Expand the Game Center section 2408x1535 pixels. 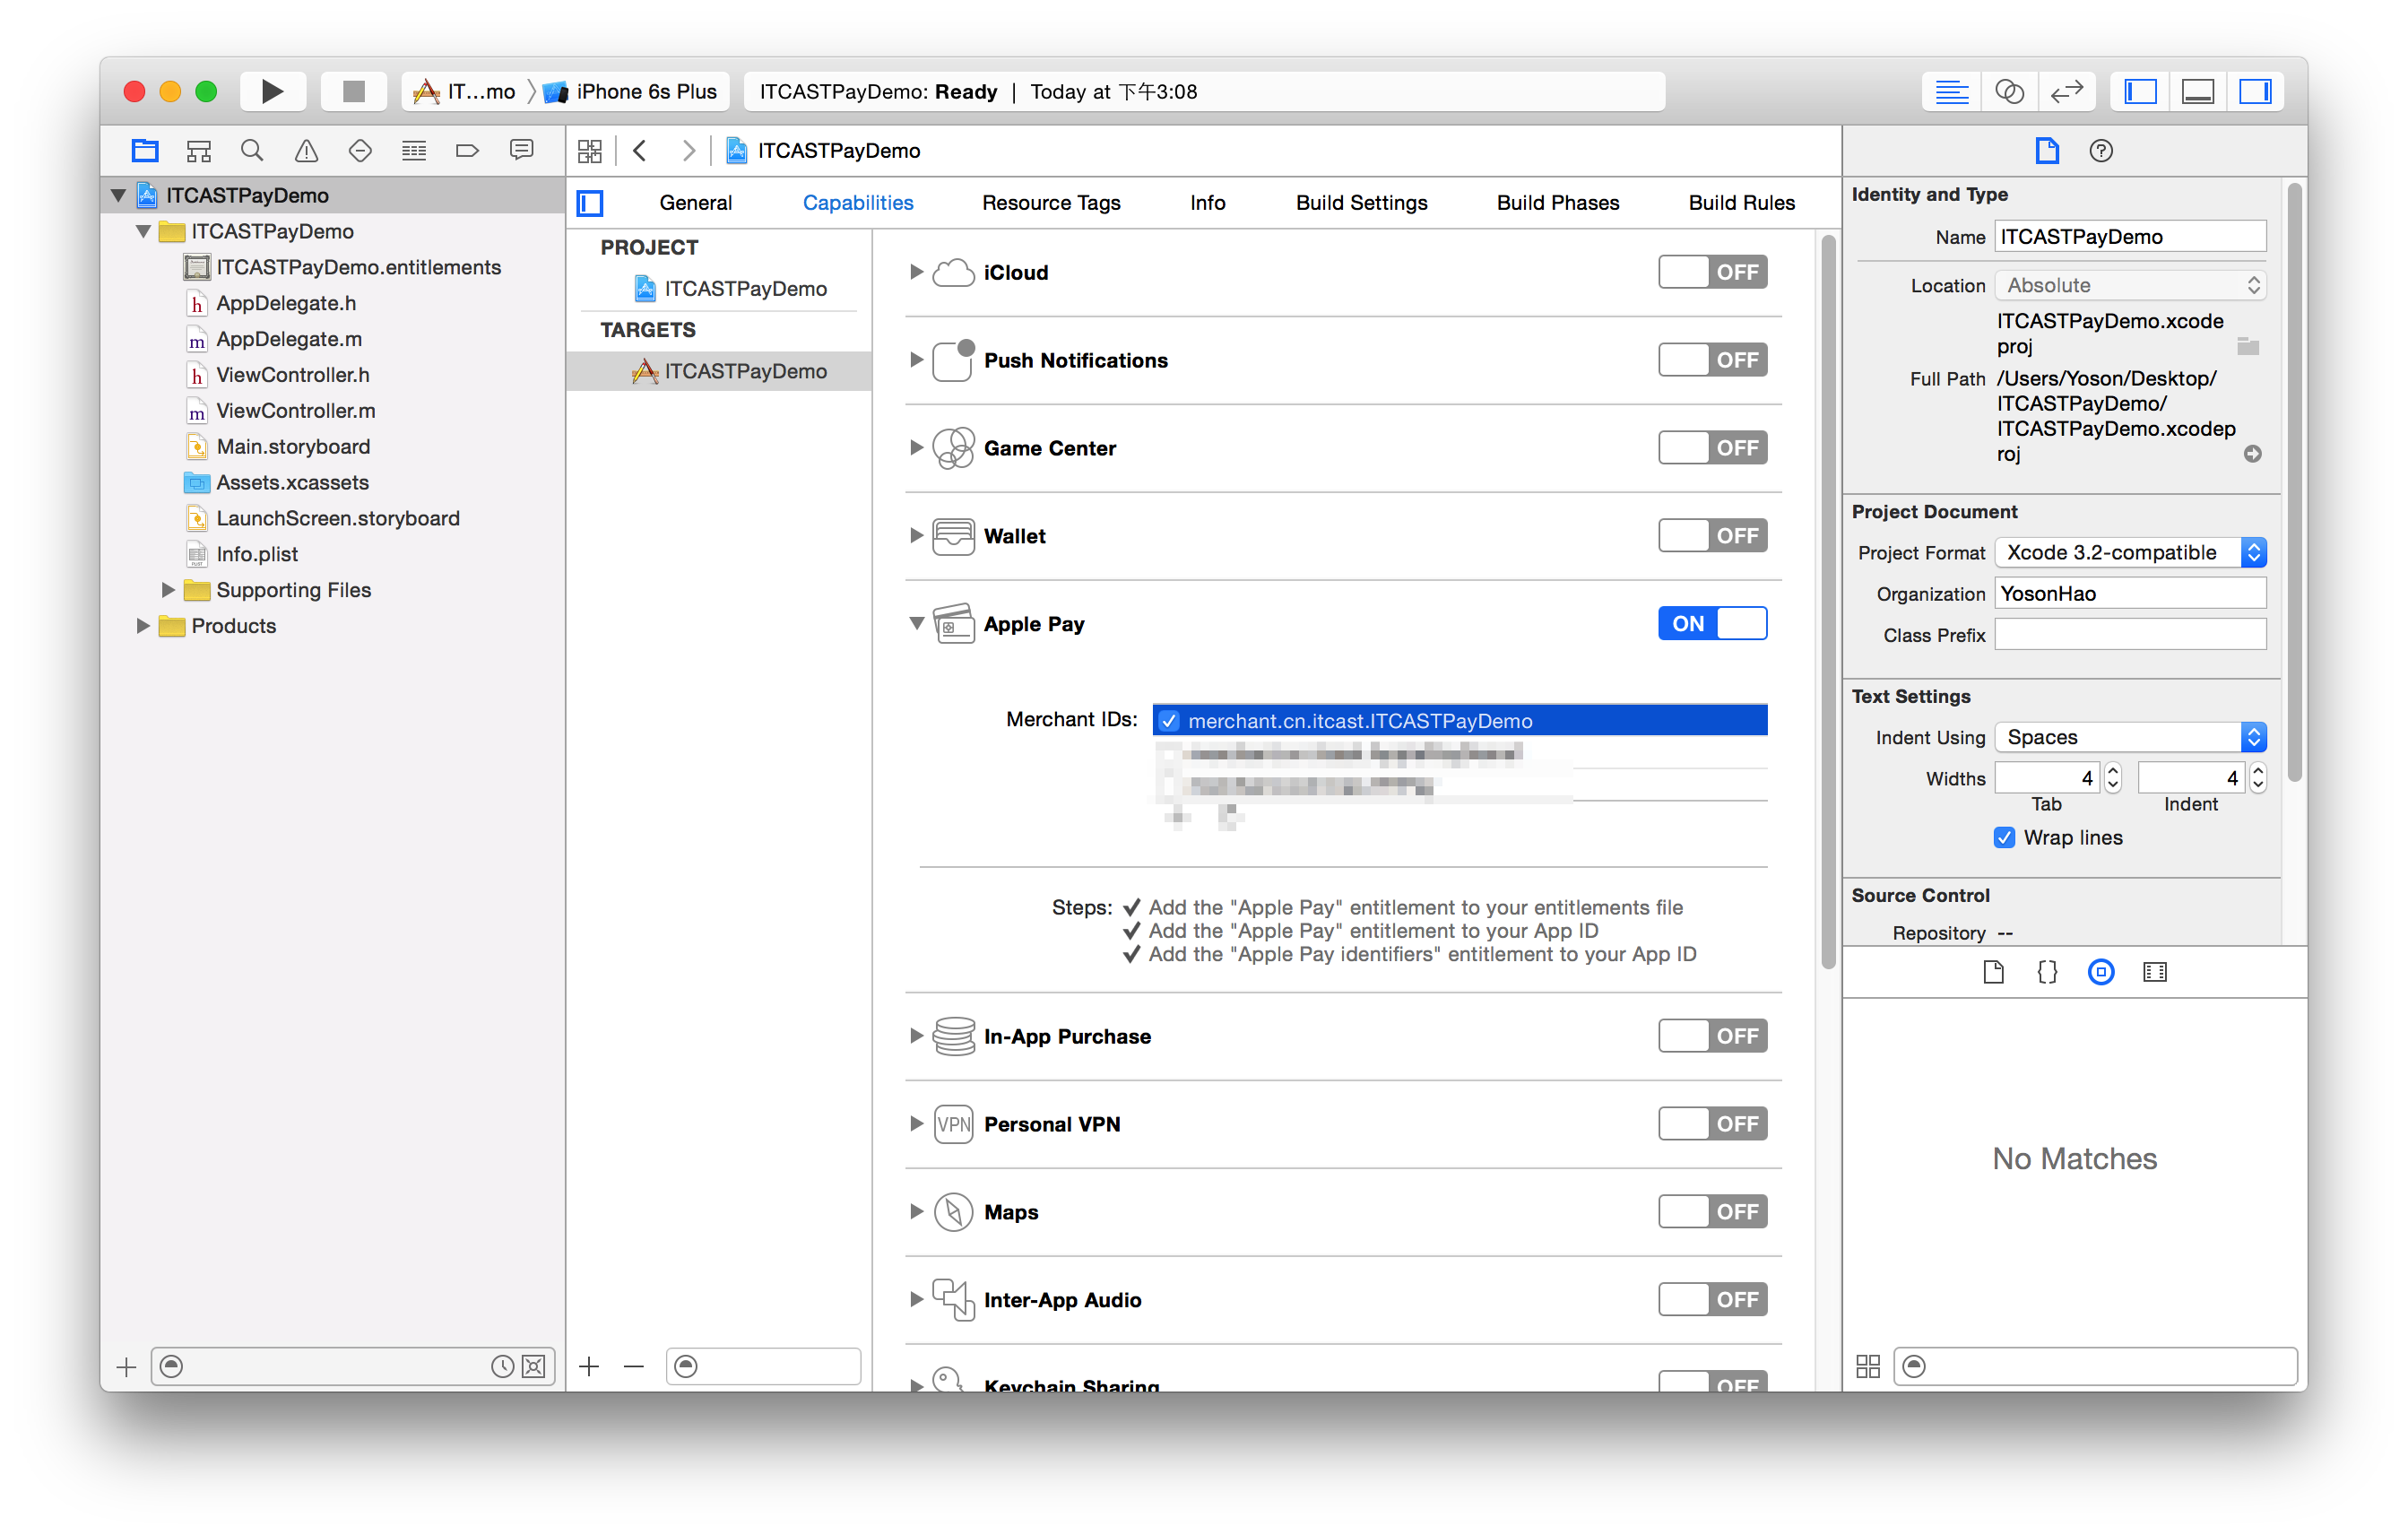pos(916,448)
